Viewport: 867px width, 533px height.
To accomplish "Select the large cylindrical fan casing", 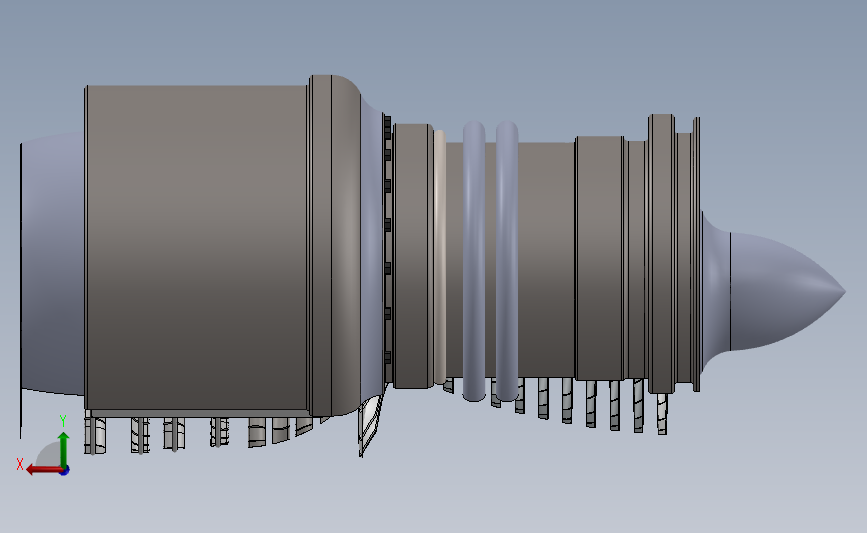I will 197,248.
